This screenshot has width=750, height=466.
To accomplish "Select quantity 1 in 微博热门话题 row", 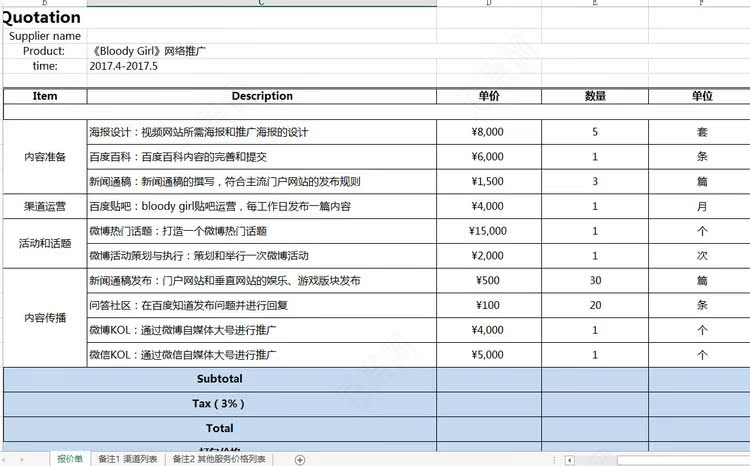I will tap(595, 231).
